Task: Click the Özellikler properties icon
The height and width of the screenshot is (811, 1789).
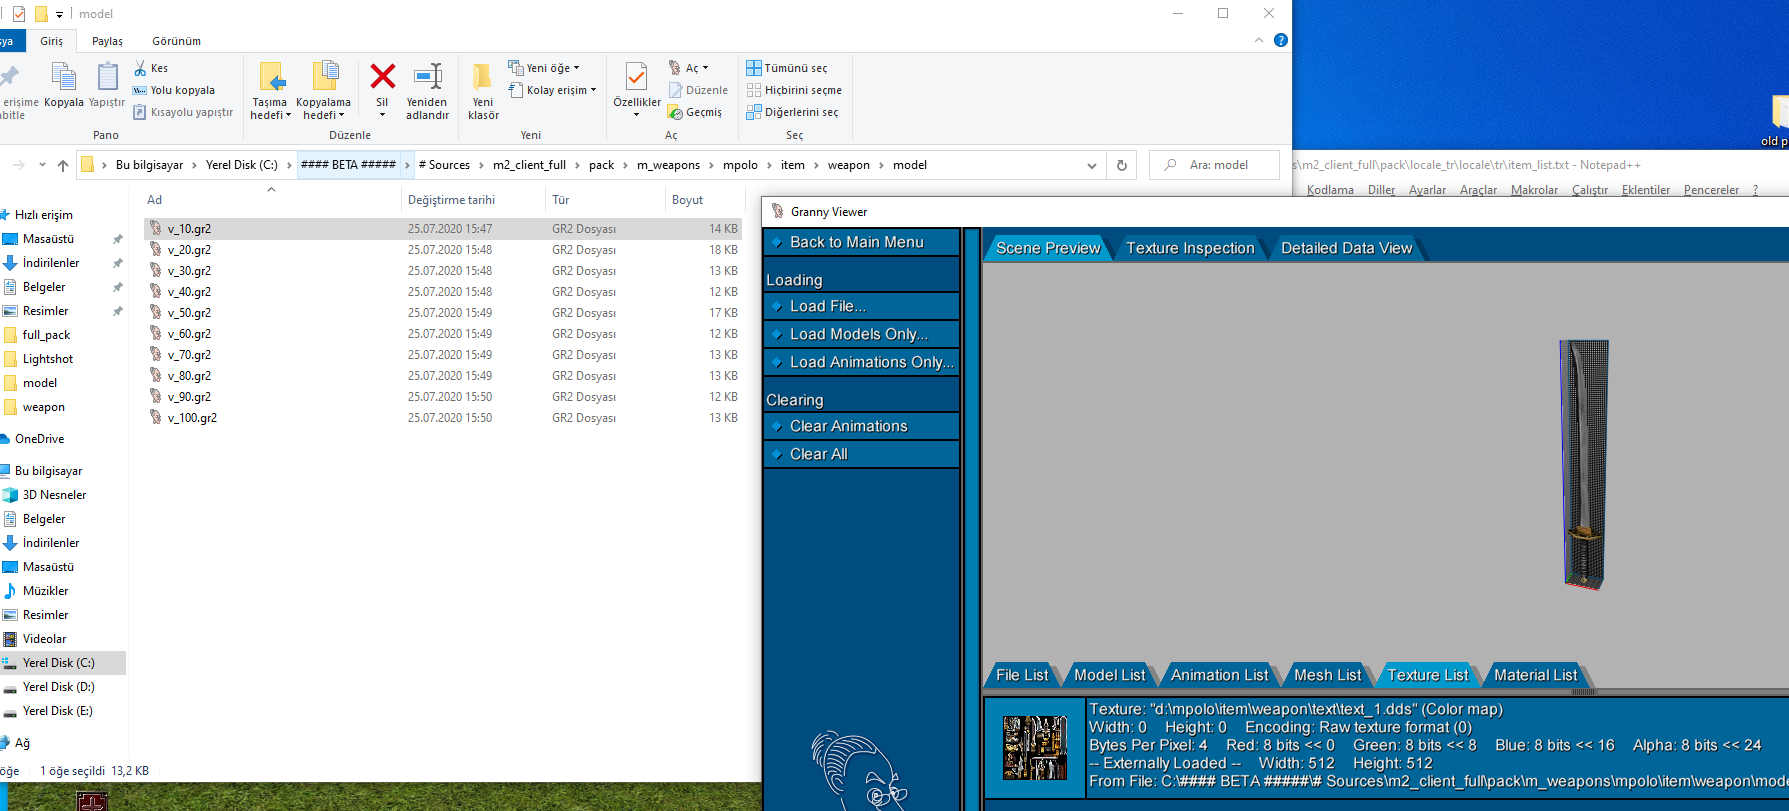Action: (636, 77)
